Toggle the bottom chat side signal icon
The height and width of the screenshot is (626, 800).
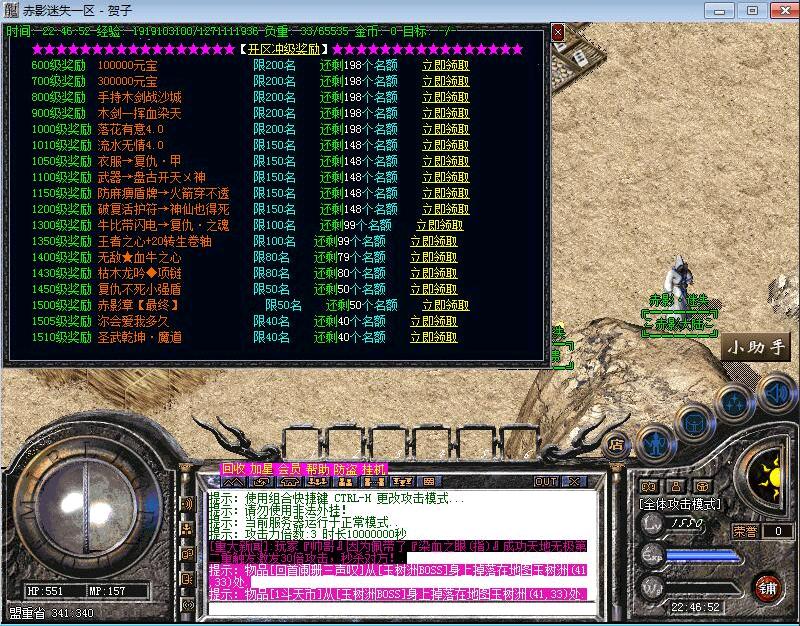tap(187, 605)
